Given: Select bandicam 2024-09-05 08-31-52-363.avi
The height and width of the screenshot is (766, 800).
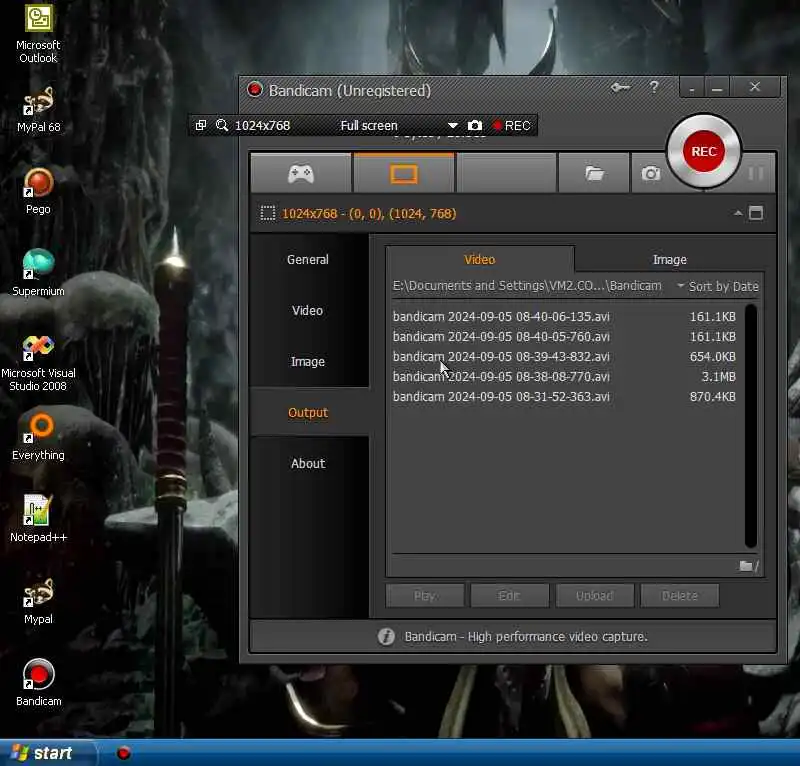Looking at the screenshot, I should [564, 397].
